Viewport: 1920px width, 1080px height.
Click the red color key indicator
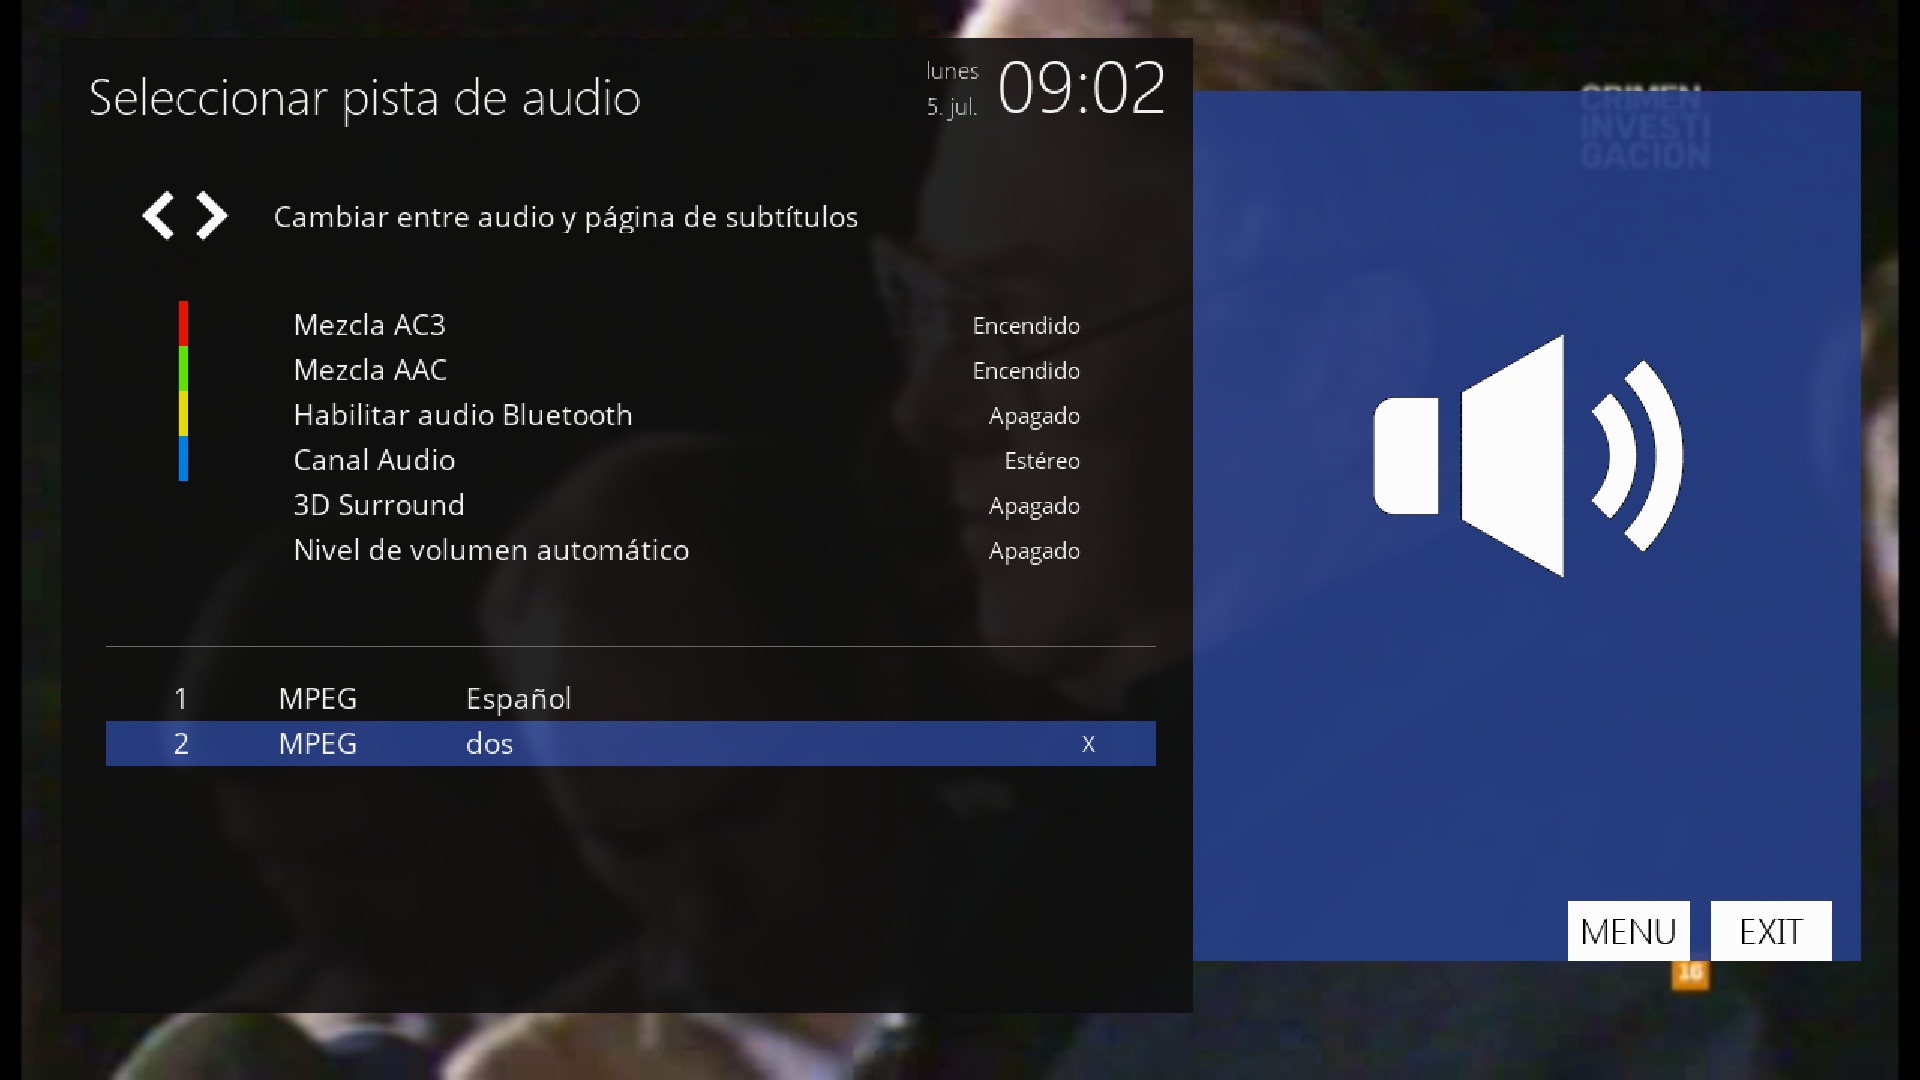pos(183,323)
